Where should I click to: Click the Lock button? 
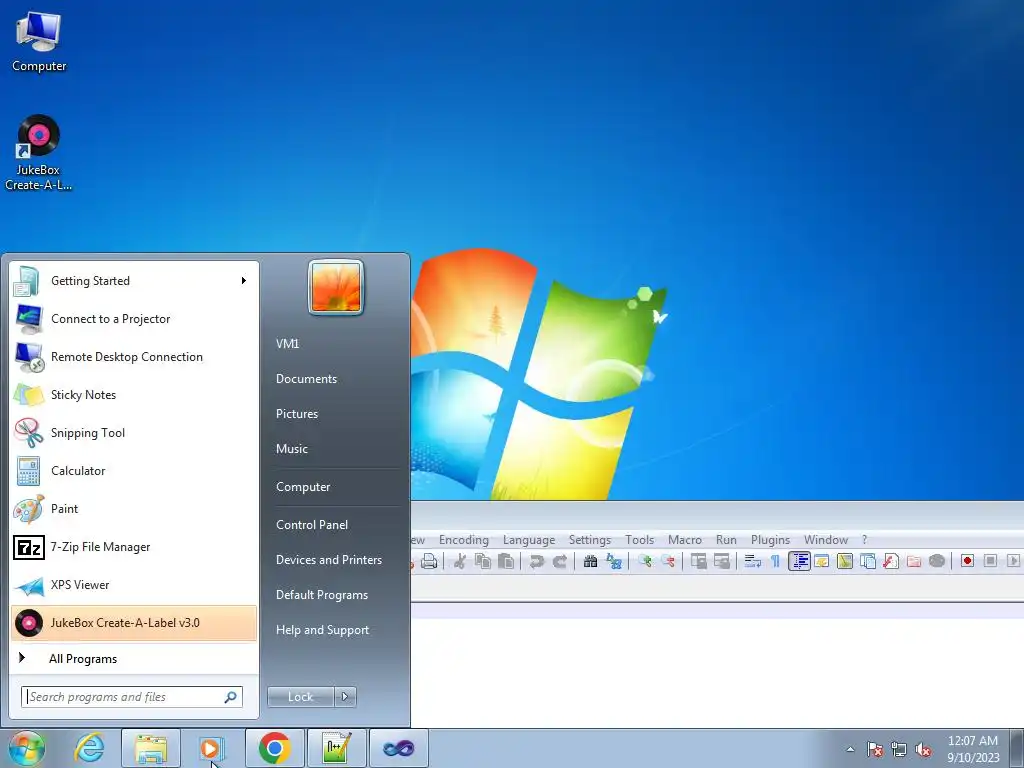click(300, 697)
